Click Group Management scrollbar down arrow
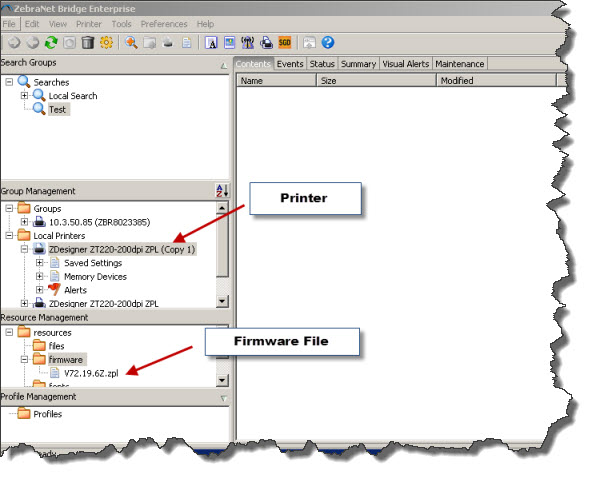The height and width of the screenshot is (480, 594). click(x=222, y=301)
